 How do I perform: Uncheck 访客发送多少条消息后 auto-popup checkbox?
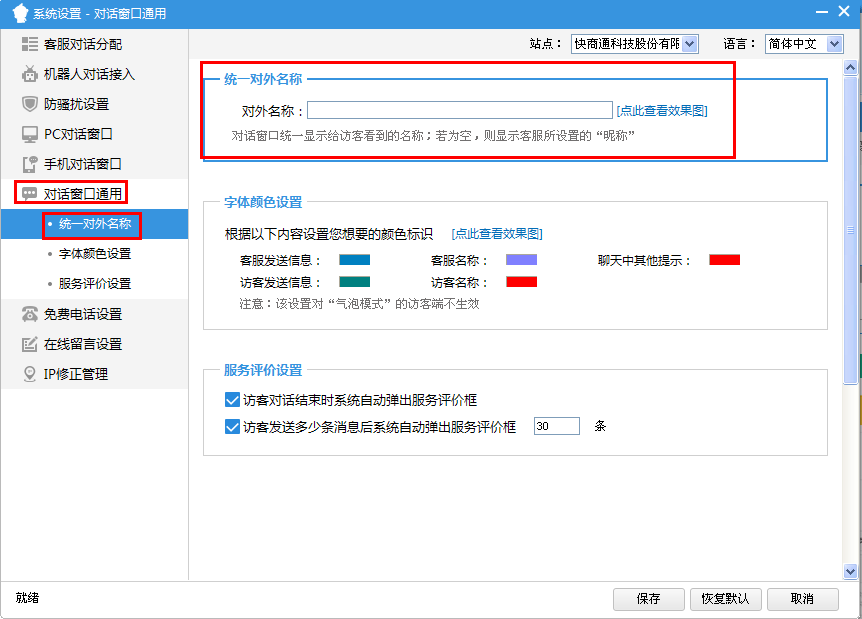click(233, 427)
